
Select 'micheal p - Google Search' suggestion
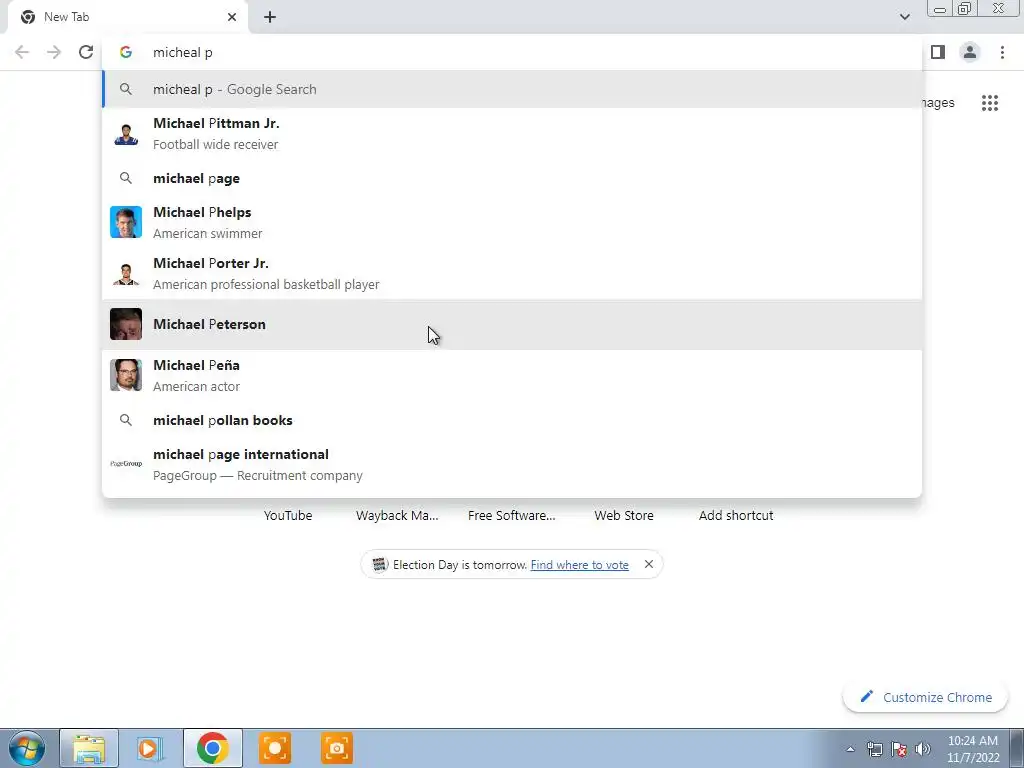(512, 89)
